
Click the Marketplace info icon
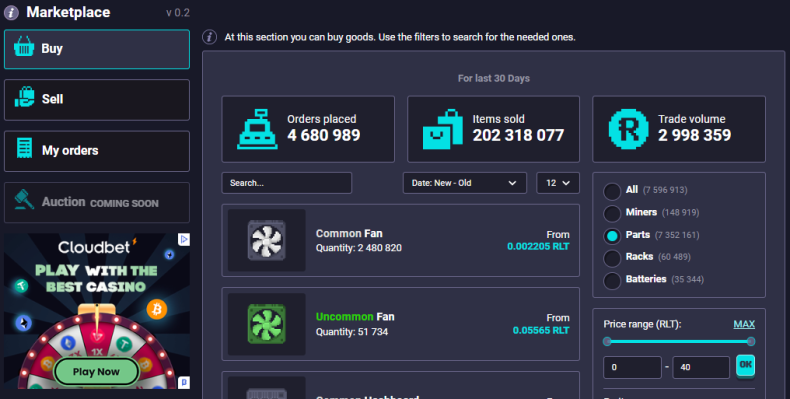(11, 13)
